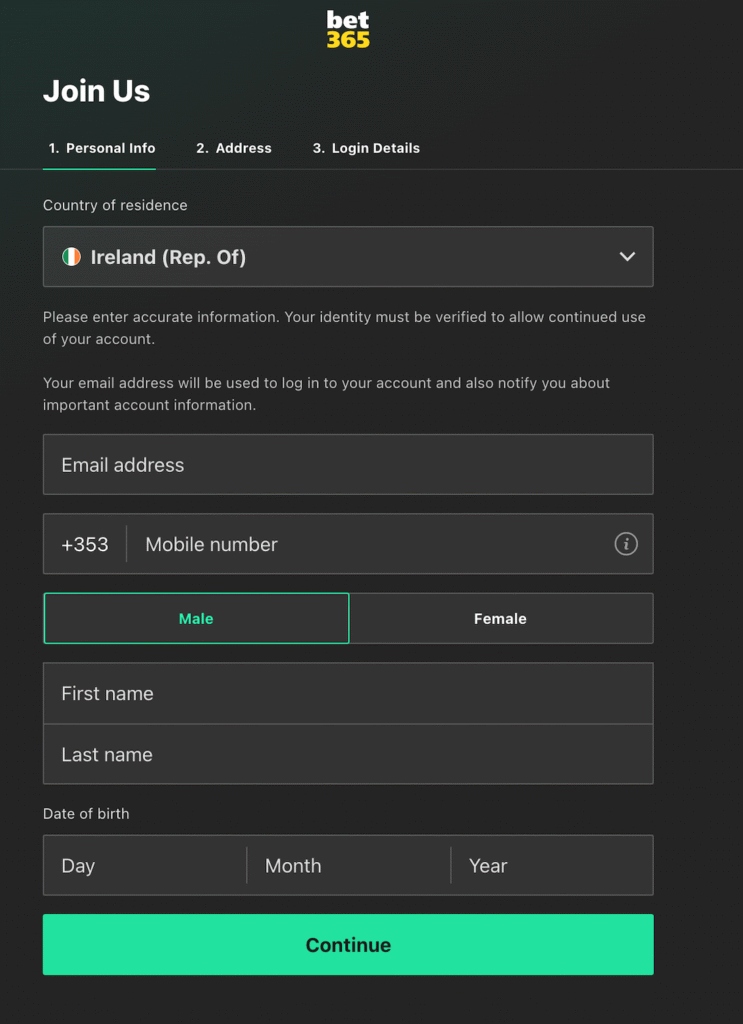Click the Country of residence label
This screenshot has width=743, height=1024.
115,205
